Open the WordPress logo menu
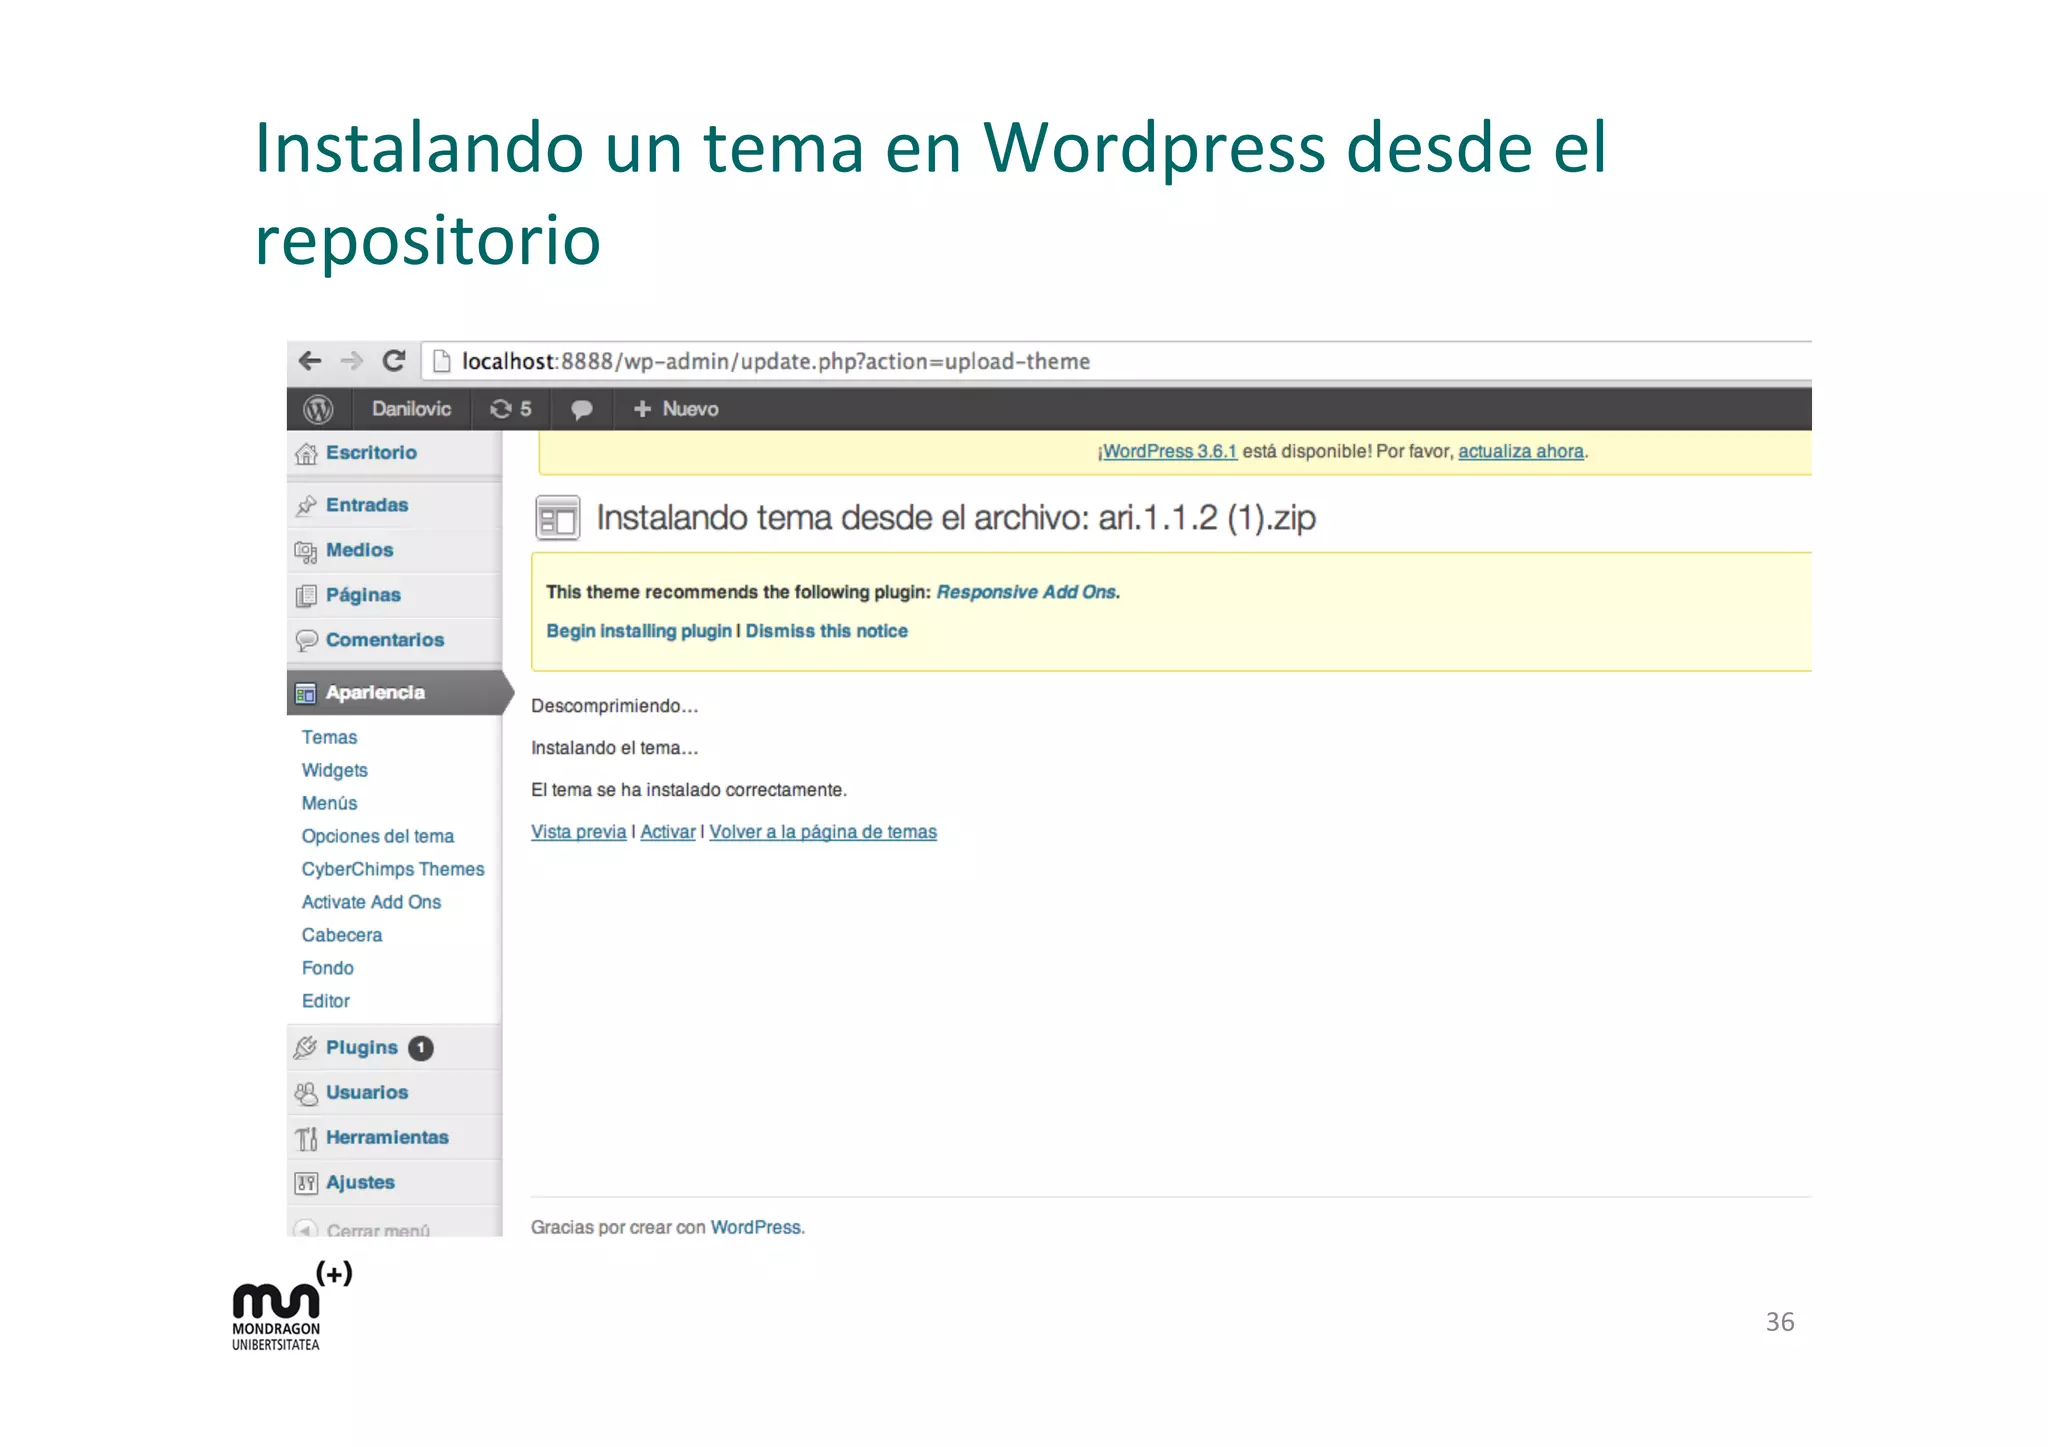Viewport: 2048px width, 1447px height. 318,409
